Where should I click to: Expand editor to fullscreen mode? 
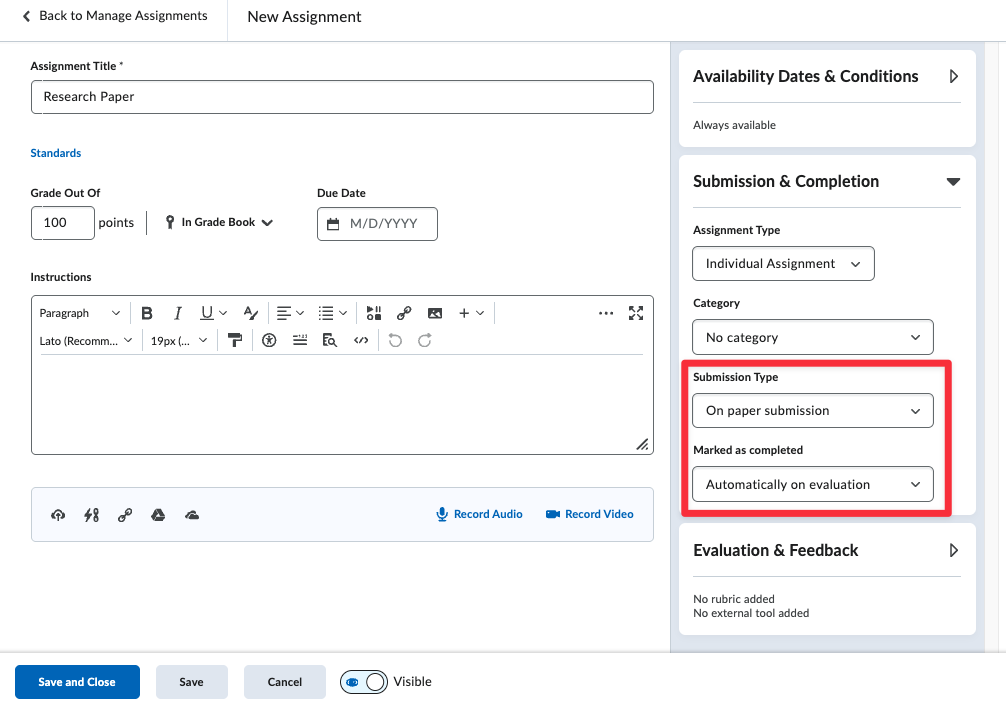pyautogui.click(x=635, y=313)
